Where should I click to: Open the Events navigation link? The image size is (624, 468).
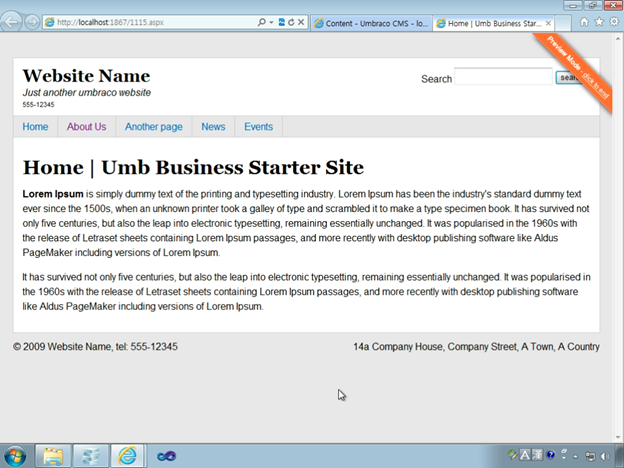pos(258,127)
